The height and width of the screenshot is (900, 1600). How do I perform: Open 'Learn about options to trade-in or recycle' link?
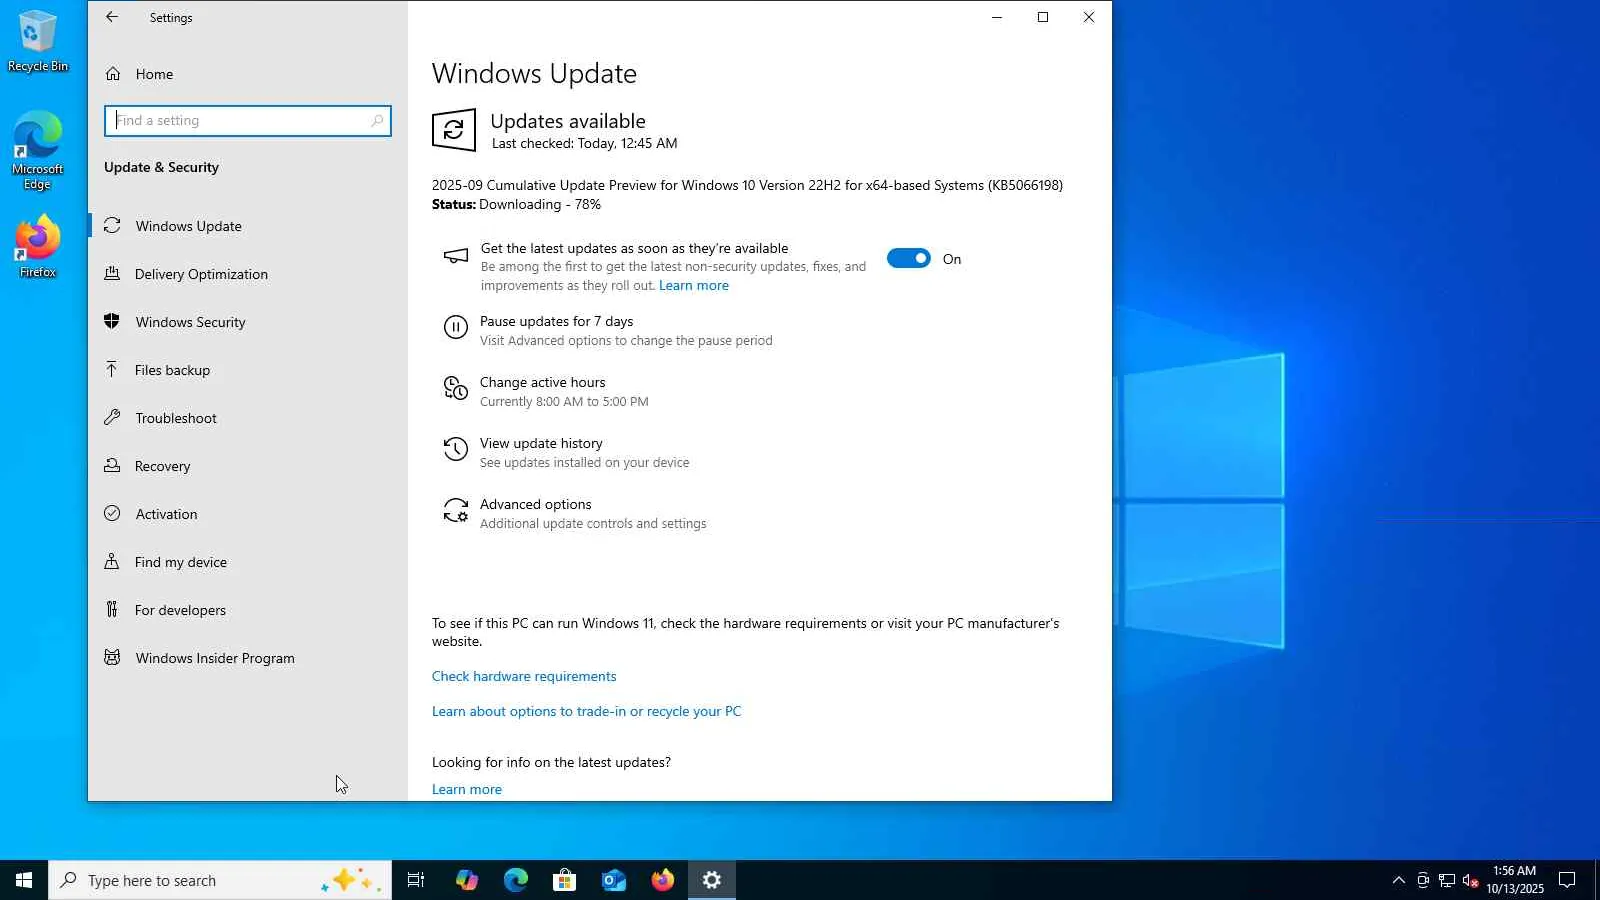(x=586, y=712)
